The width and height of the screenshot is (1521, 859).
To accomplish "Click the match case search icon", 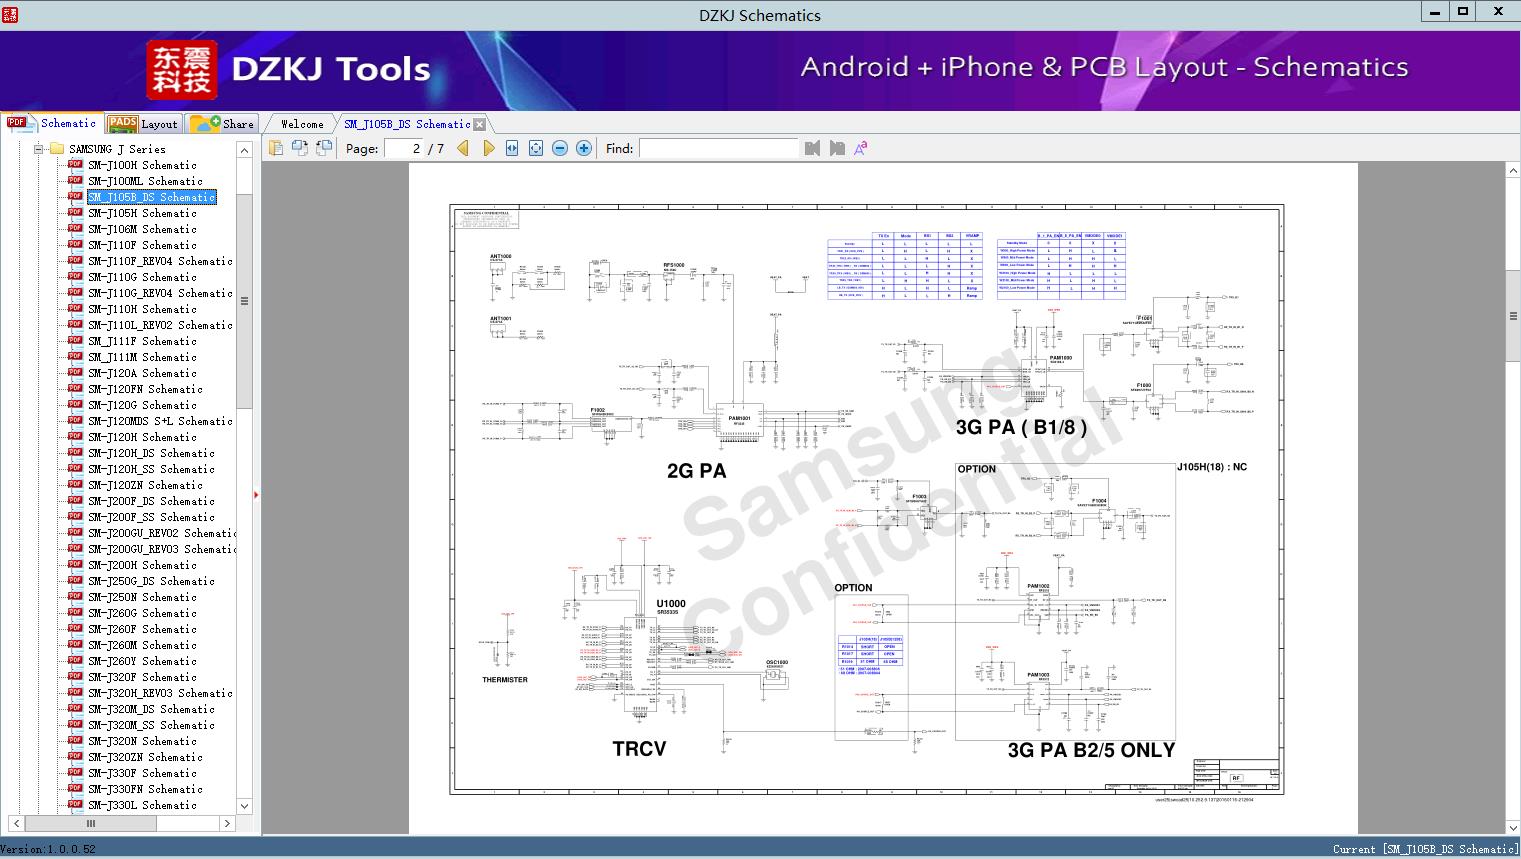I will click(x=860, y=148).
